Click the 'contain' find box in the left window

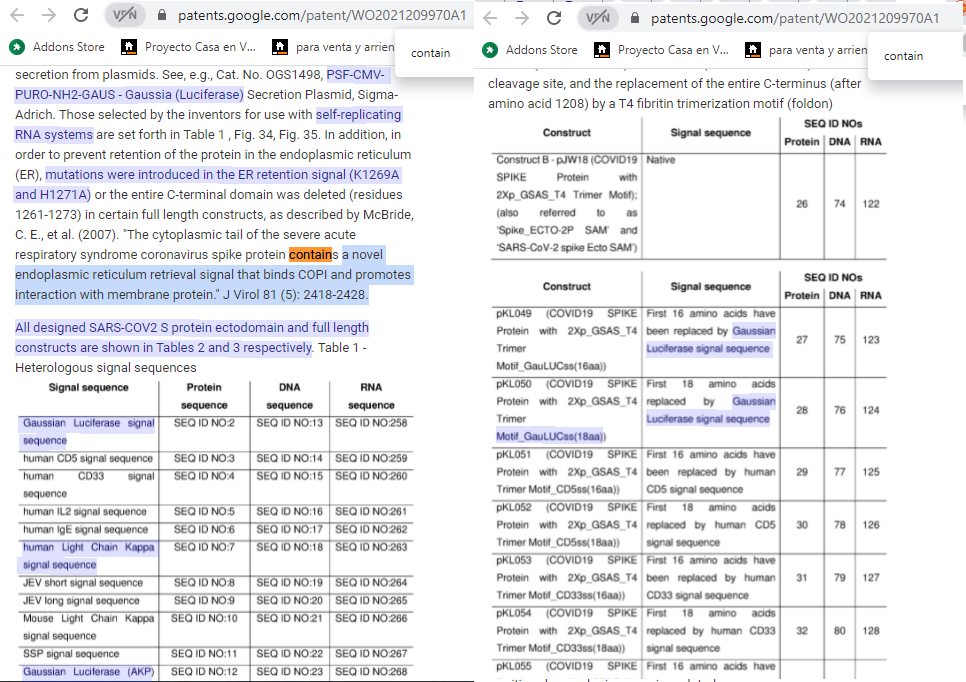pos(431,53)
